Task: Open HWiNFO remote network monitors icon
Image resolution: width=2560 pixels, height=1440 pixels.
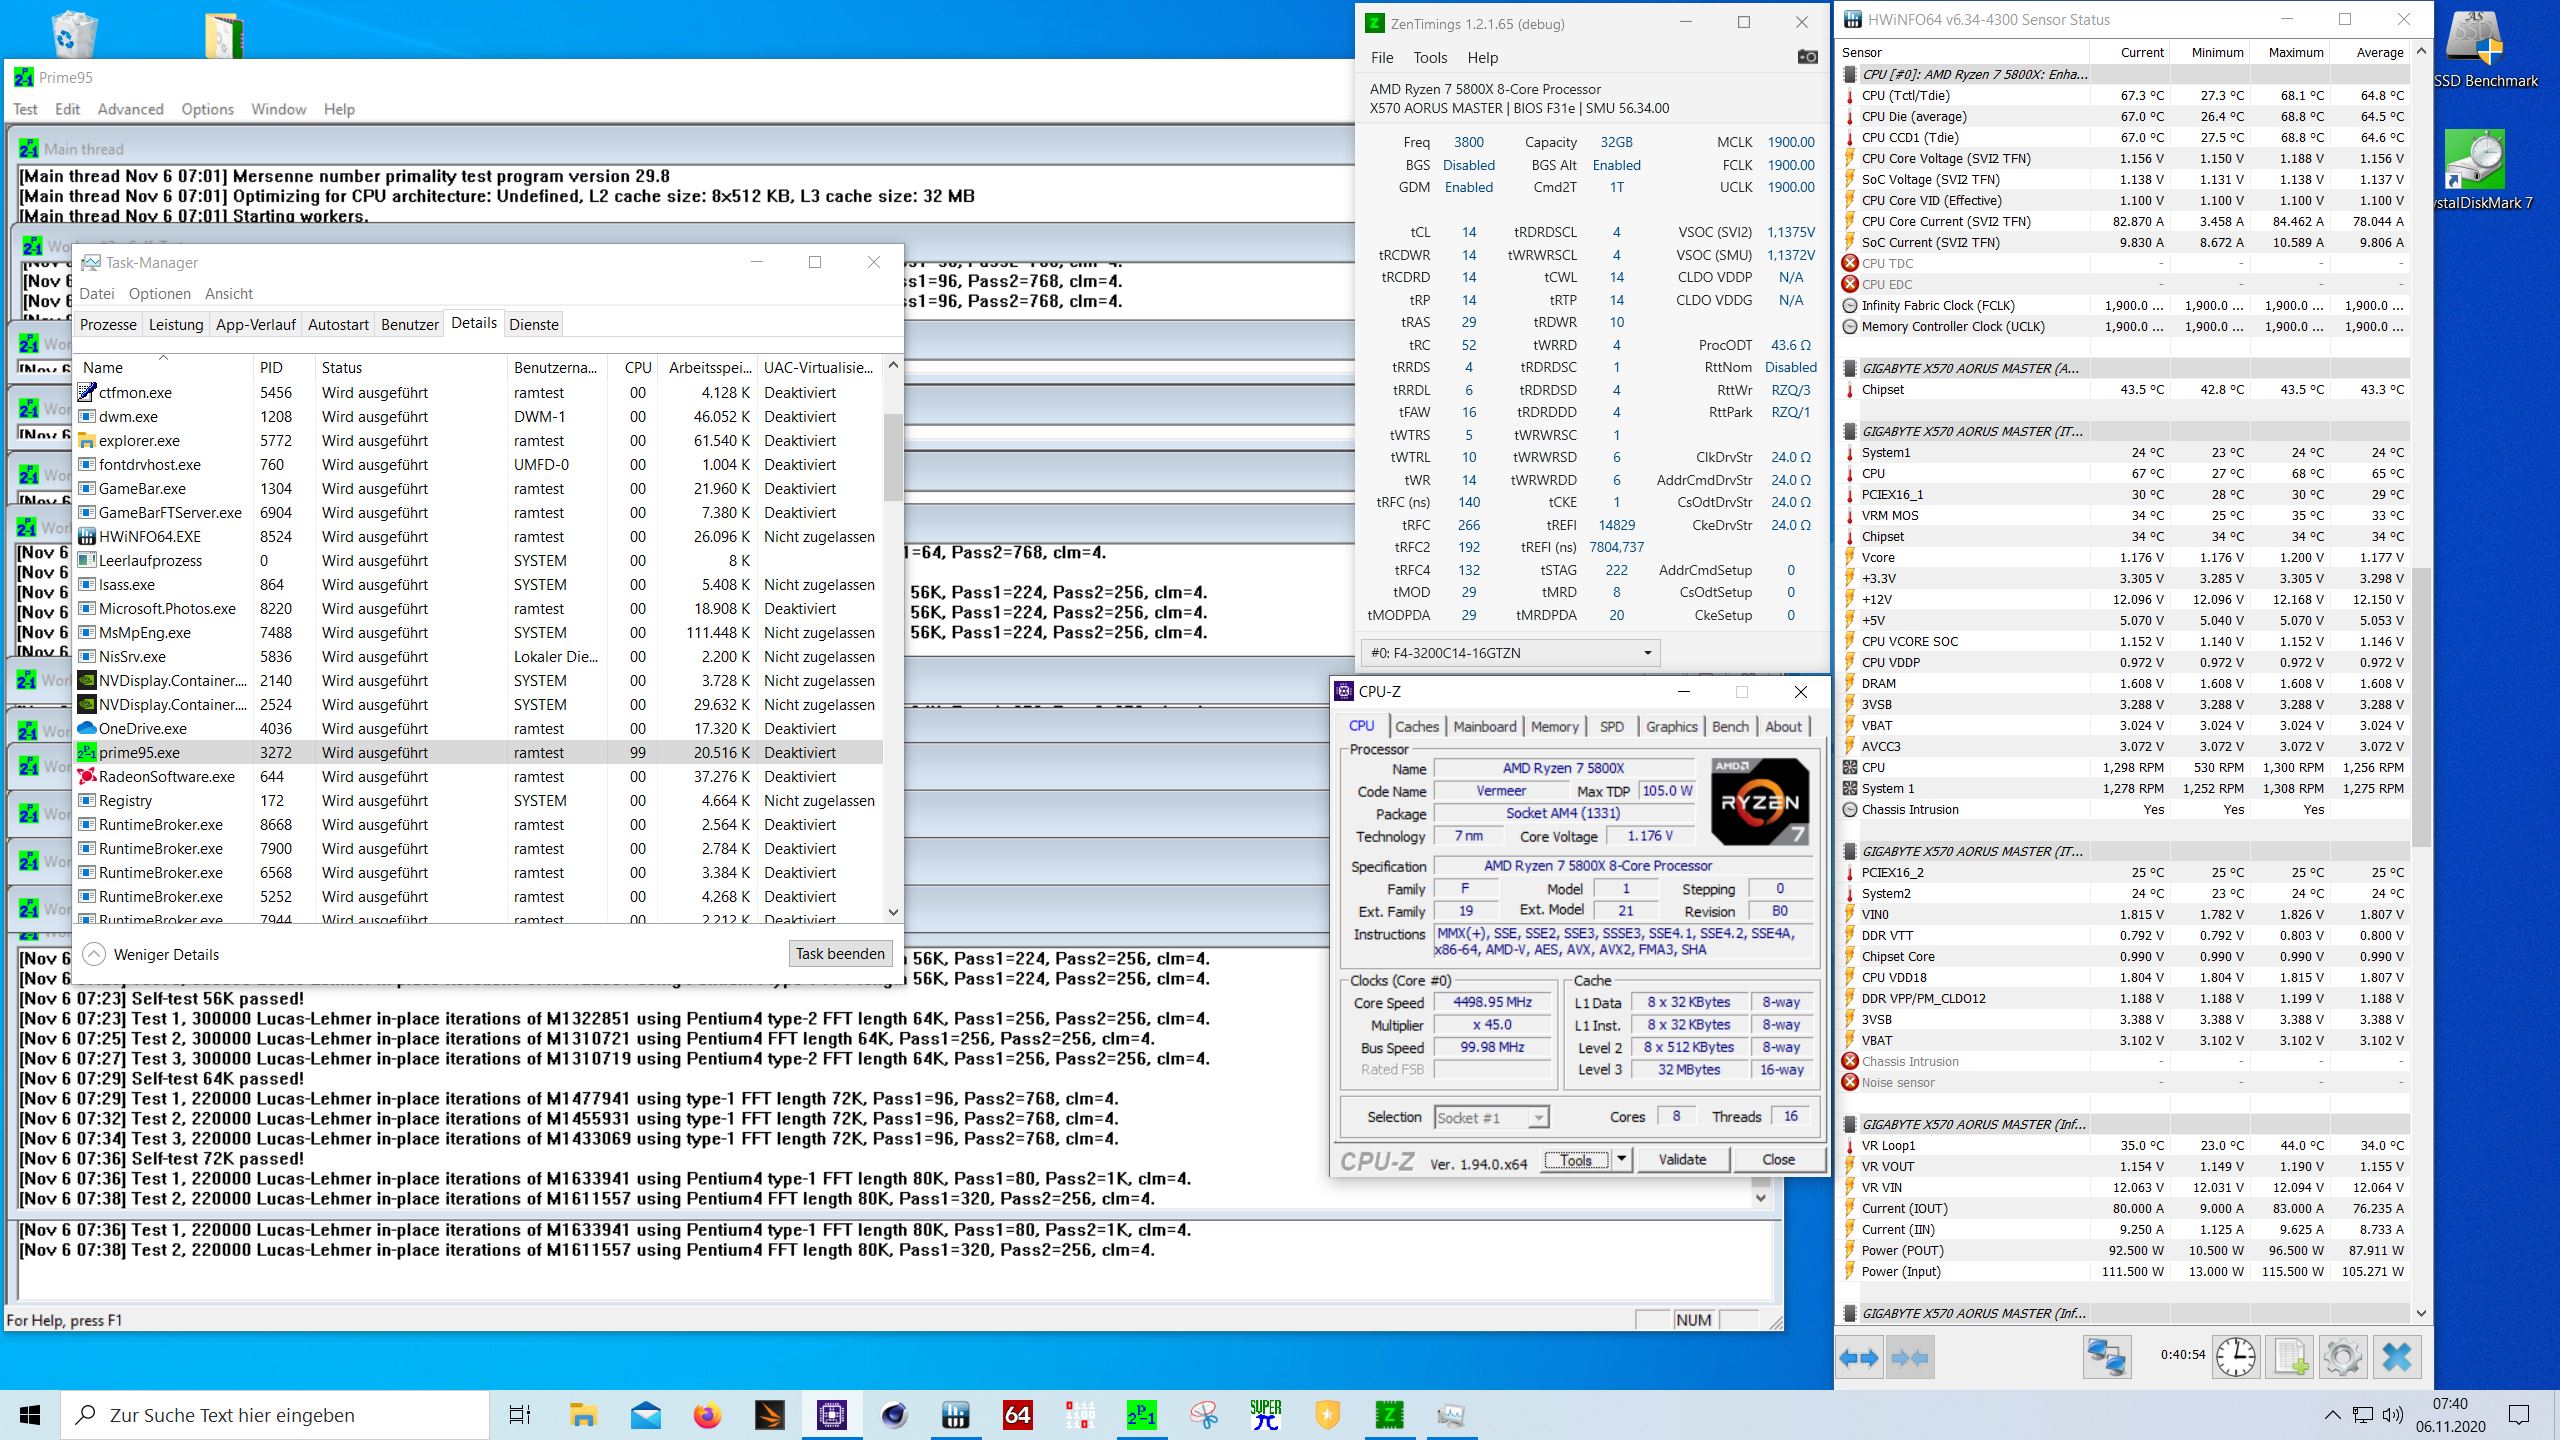Action: click(x=2106, y=1358)
